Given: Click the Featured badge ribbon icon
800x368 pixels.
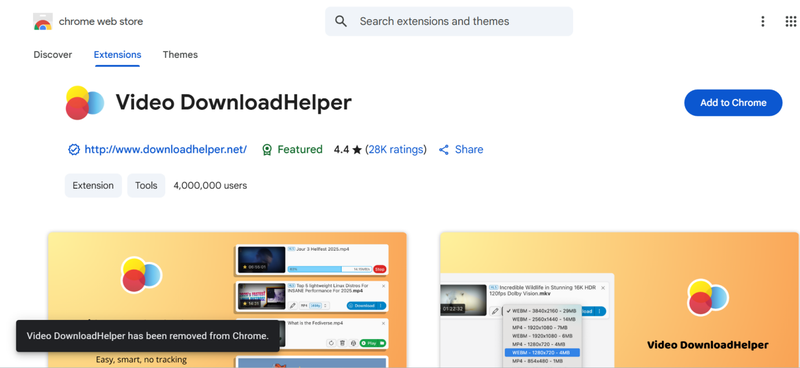Looking at the screenshot, I should click(267, 150).
